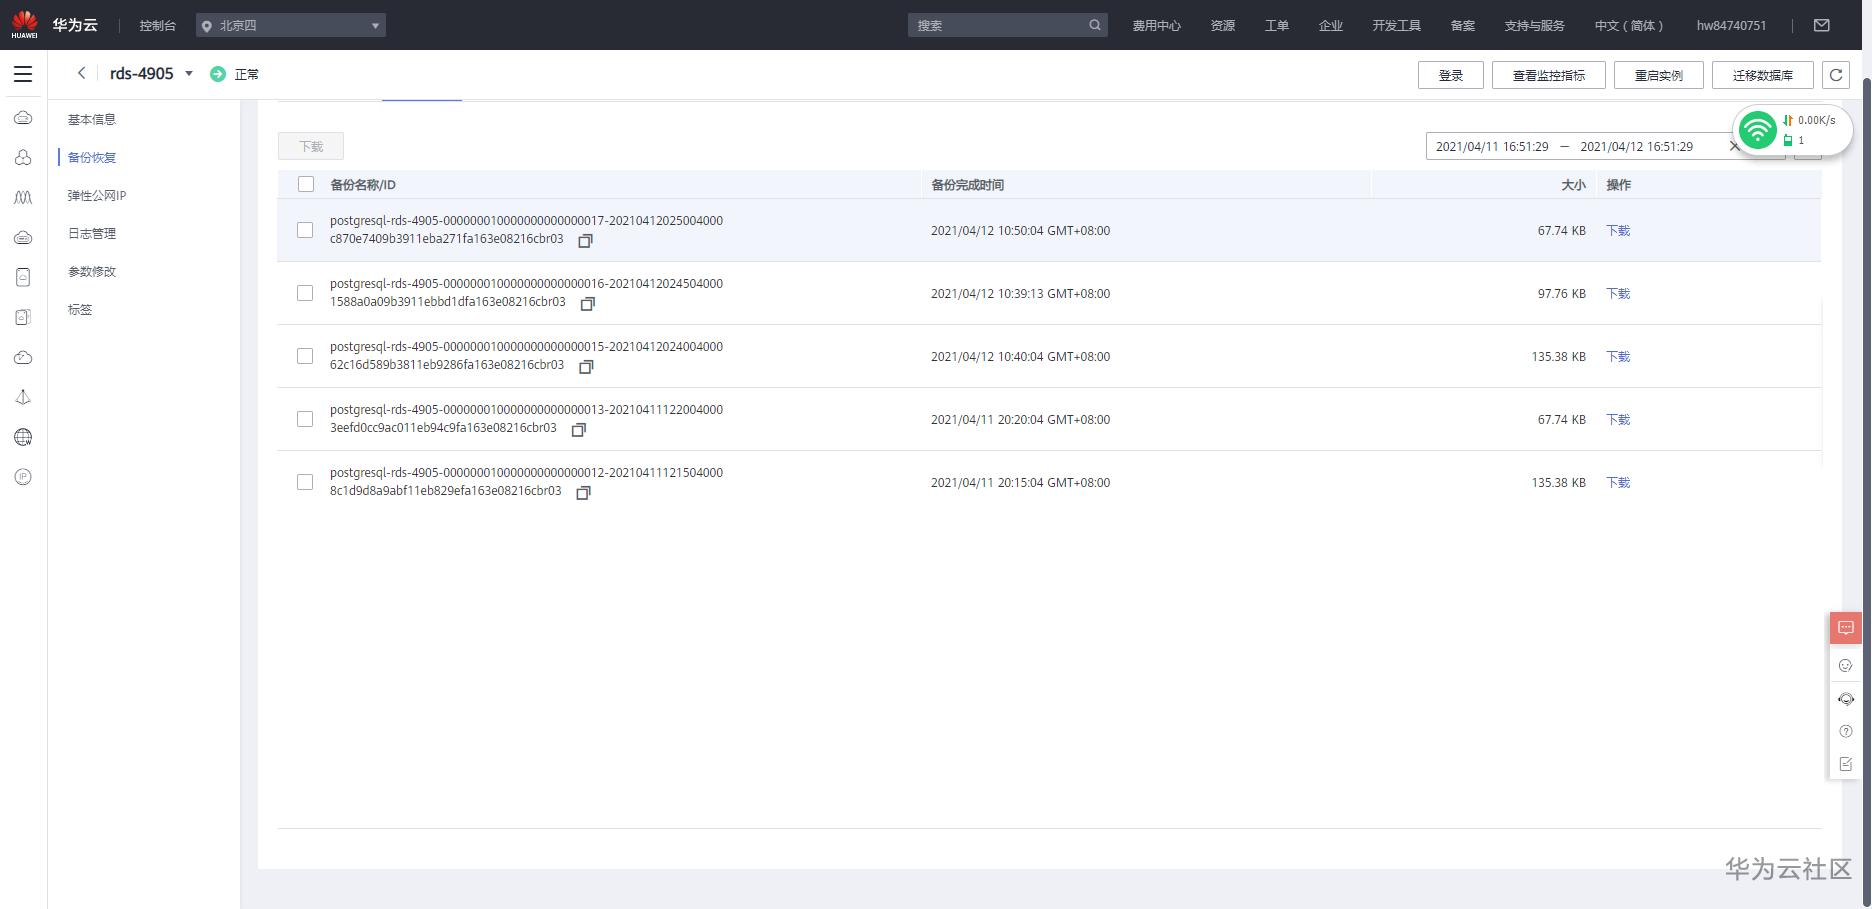
Task: Click the feedback note-and-pen icon
Action: pos(1846,764)
